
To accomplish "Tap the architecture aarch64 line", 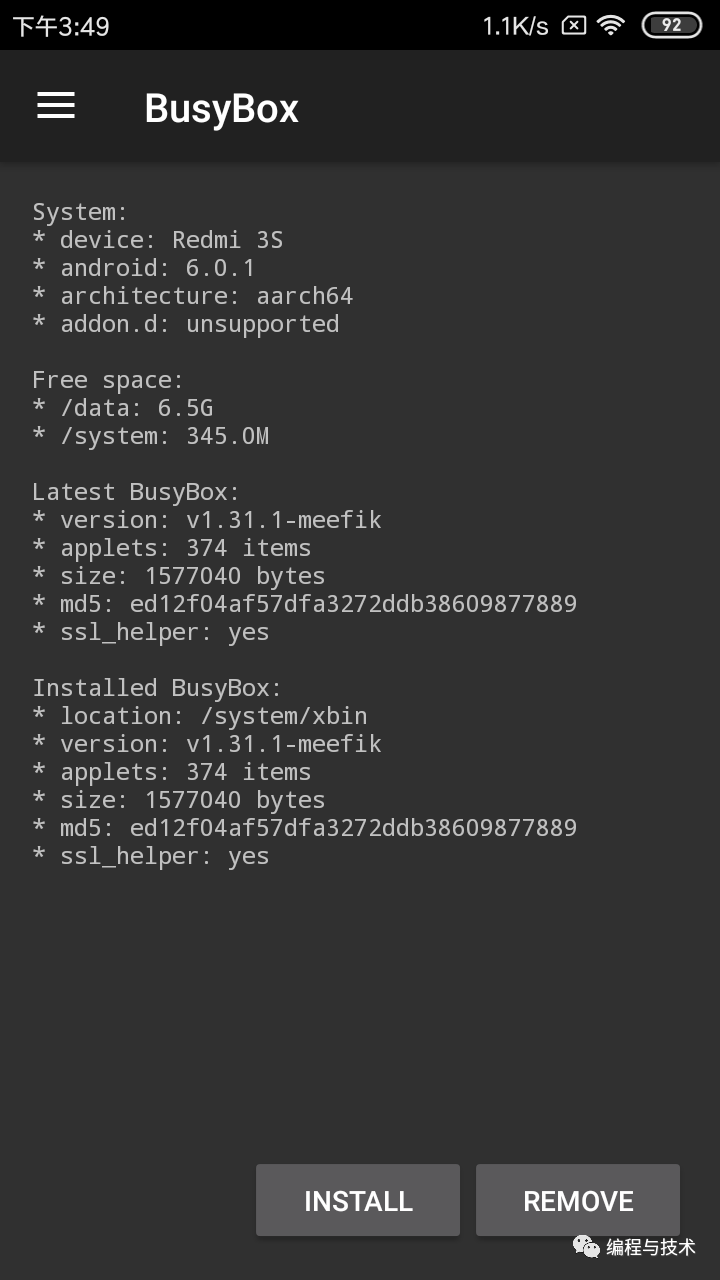I will point(193,296).
